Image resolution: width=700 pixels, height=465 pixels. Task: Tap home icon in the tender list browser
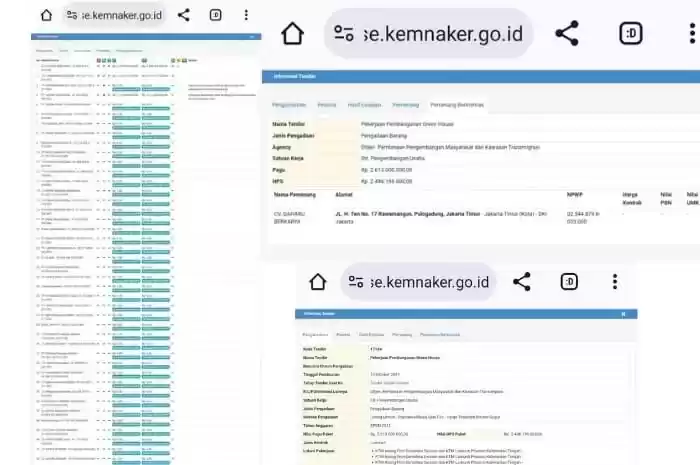(x=45, y=15)
